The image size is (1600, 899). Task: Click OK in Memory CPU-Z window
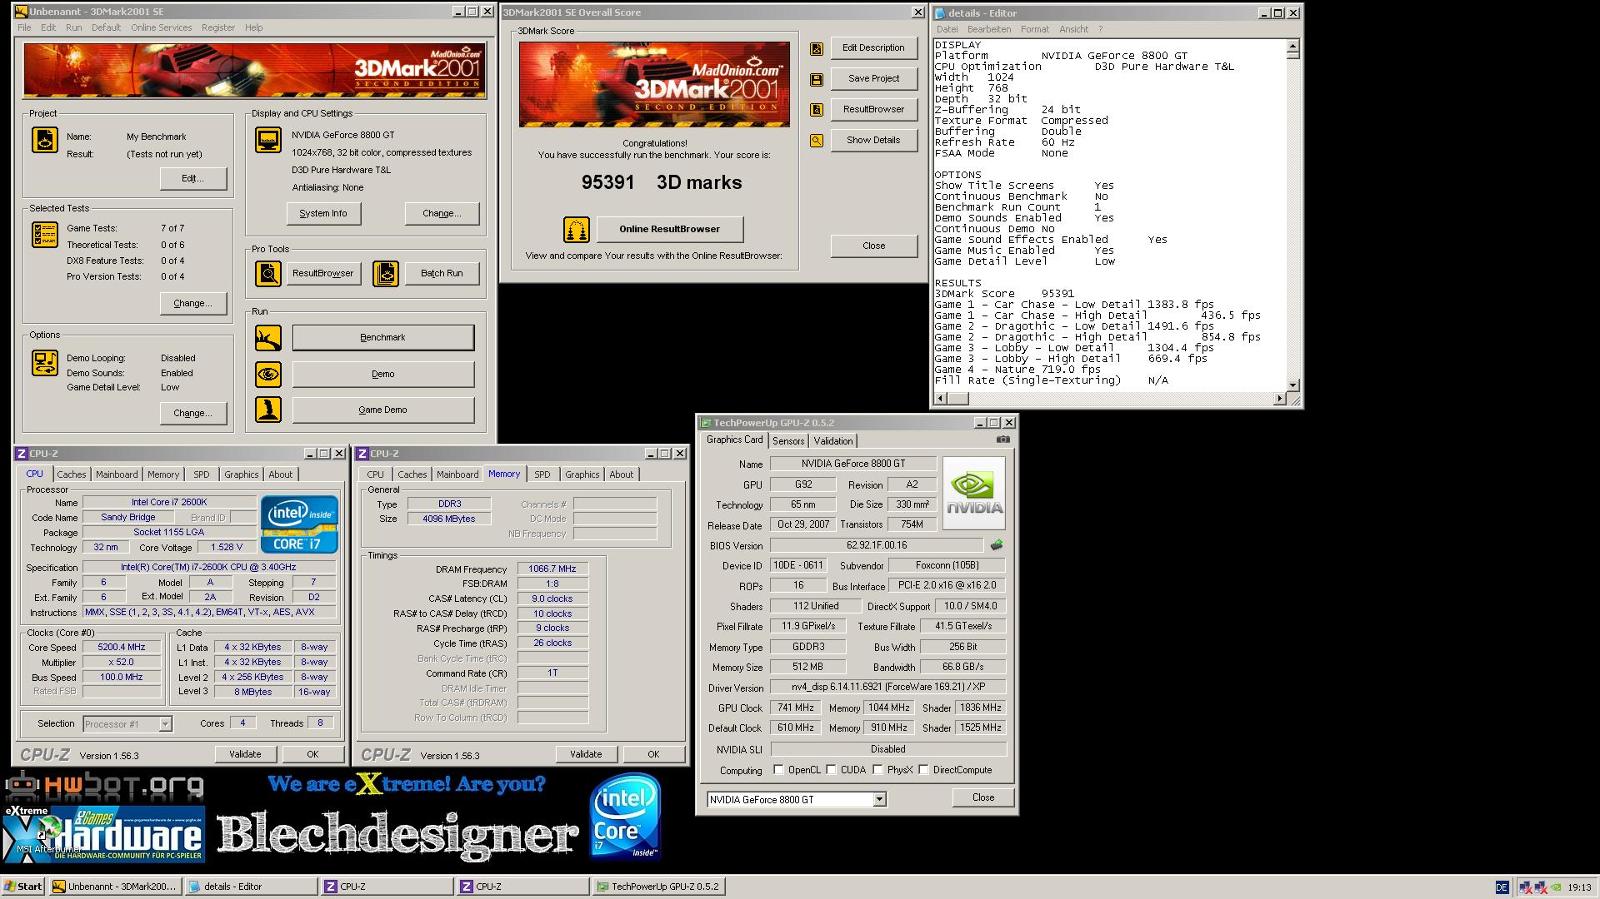[653, 754]
